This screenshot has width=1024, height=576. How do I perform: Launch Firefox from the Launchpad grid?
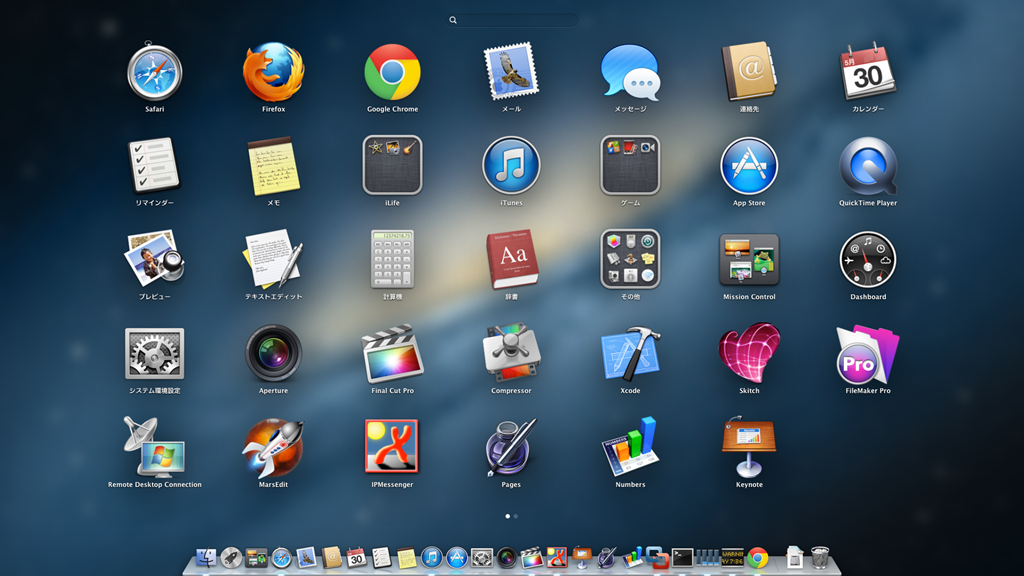[x=273, y=72]
